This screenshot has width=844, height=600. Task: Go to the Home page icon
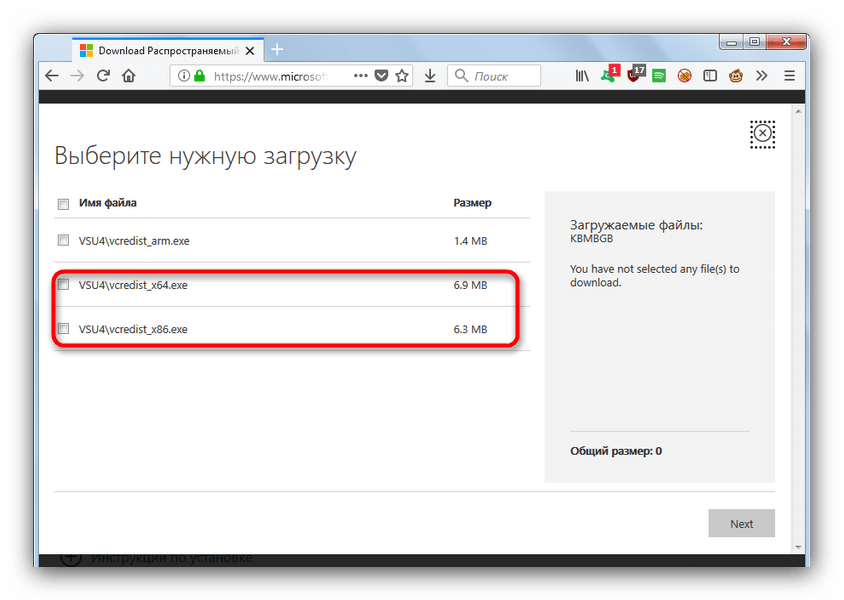128,76
